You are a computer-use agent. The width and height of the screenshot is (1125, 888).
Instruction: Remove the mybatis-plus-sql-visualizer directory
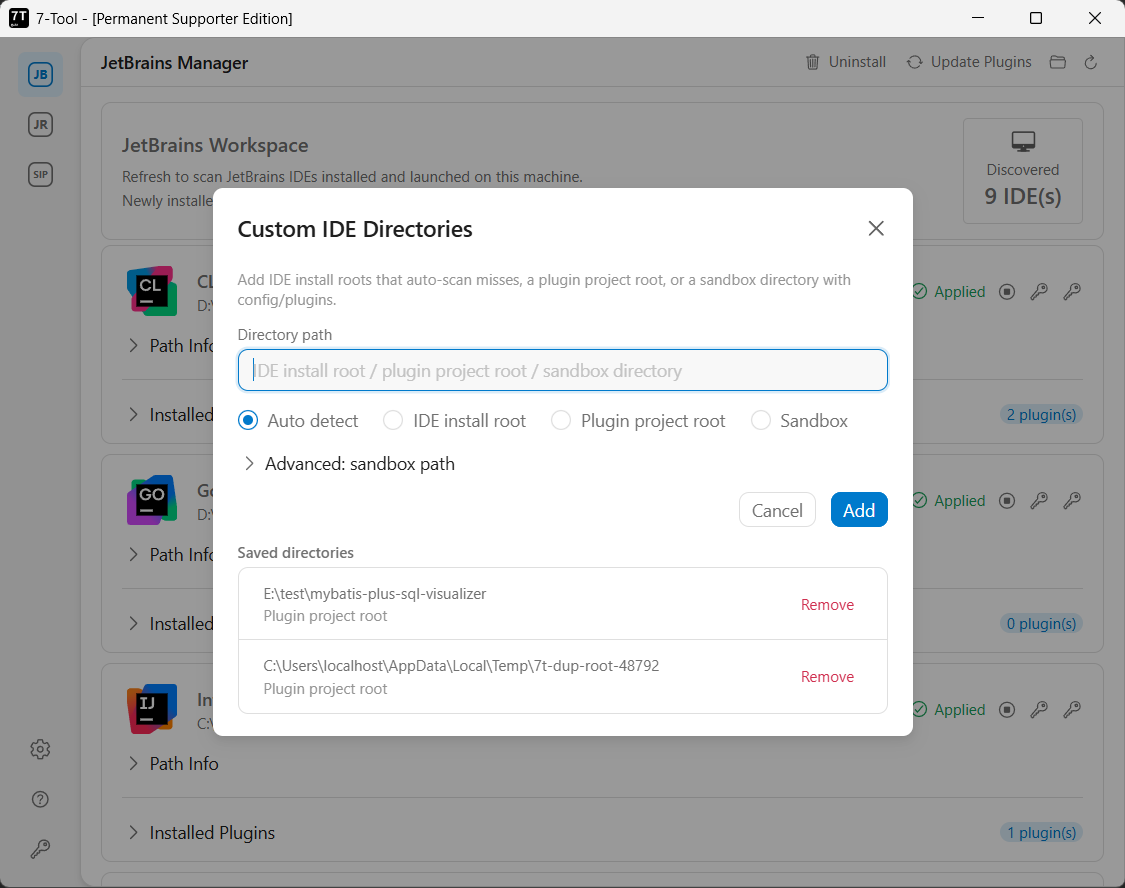point(827,605)
